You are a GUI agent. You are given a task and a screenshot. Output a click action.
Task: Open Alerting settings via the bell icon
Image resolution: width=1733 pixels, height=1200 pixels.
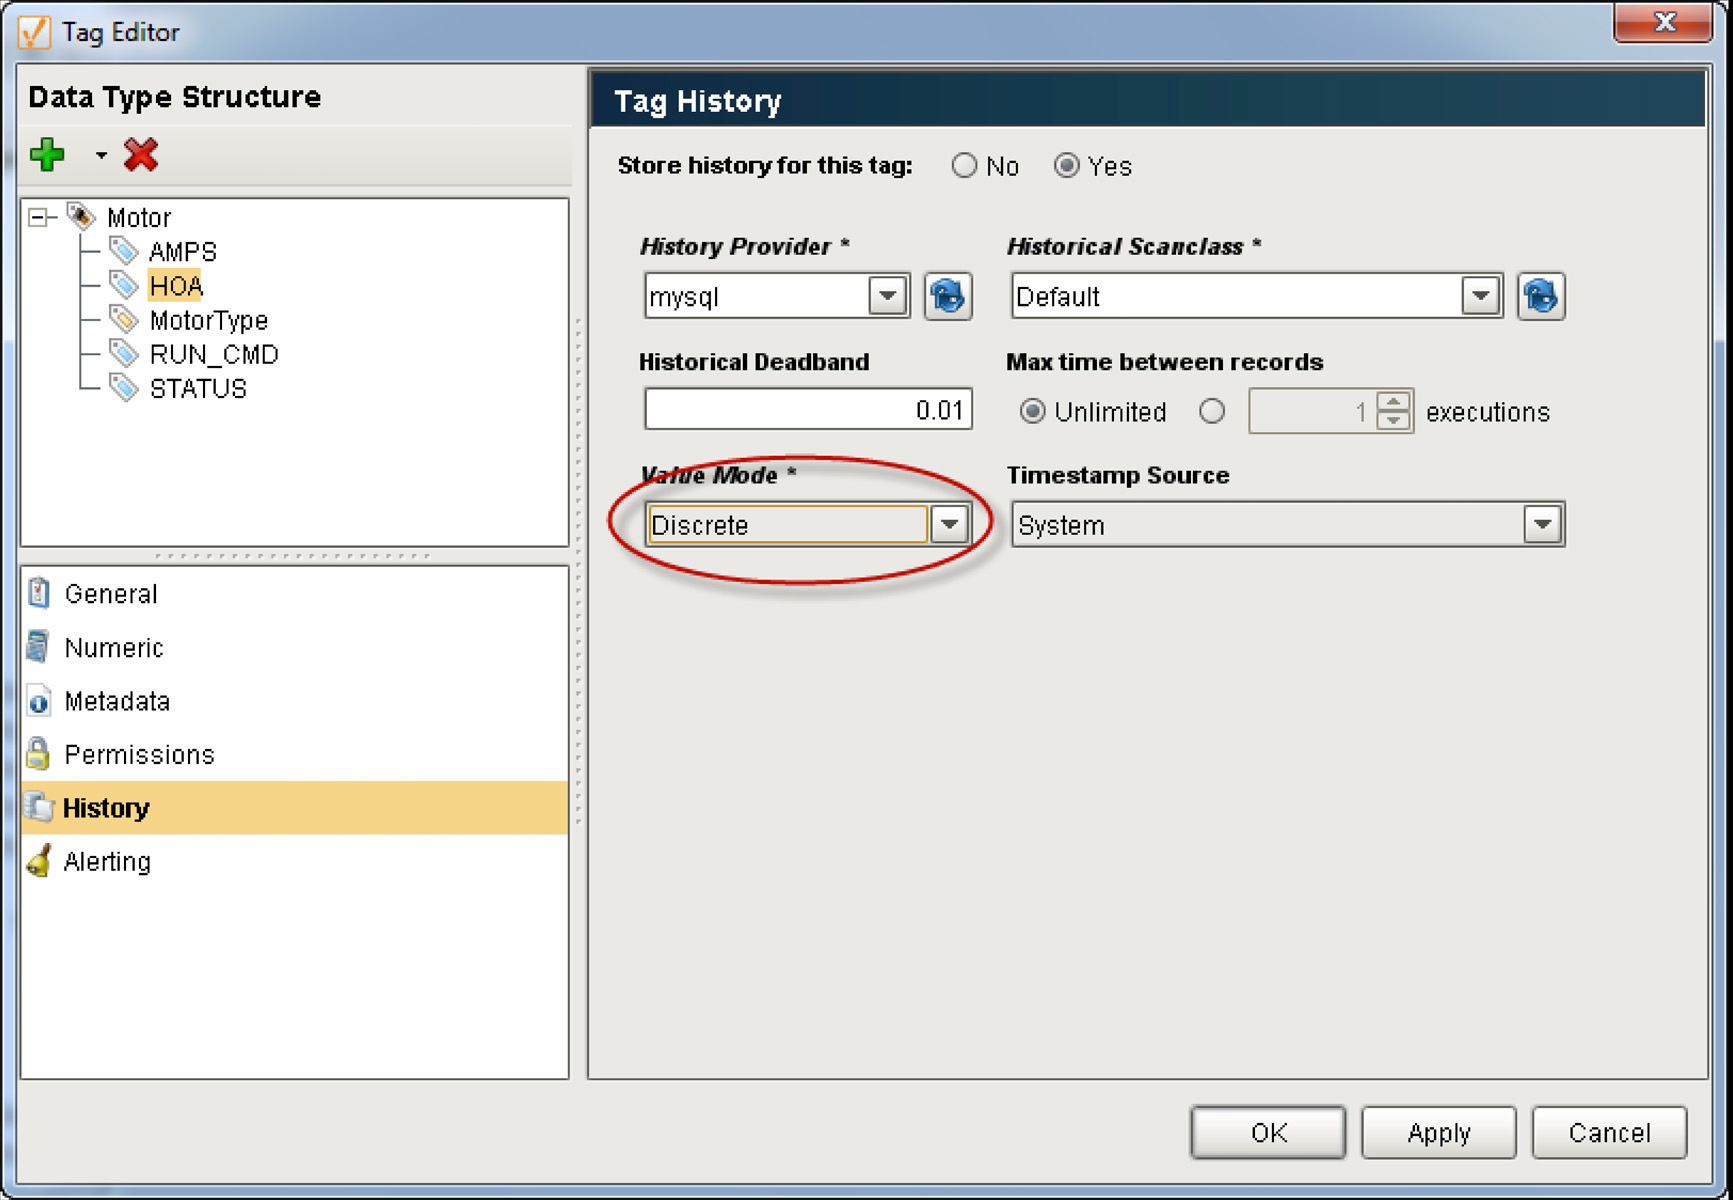point(38,861)
